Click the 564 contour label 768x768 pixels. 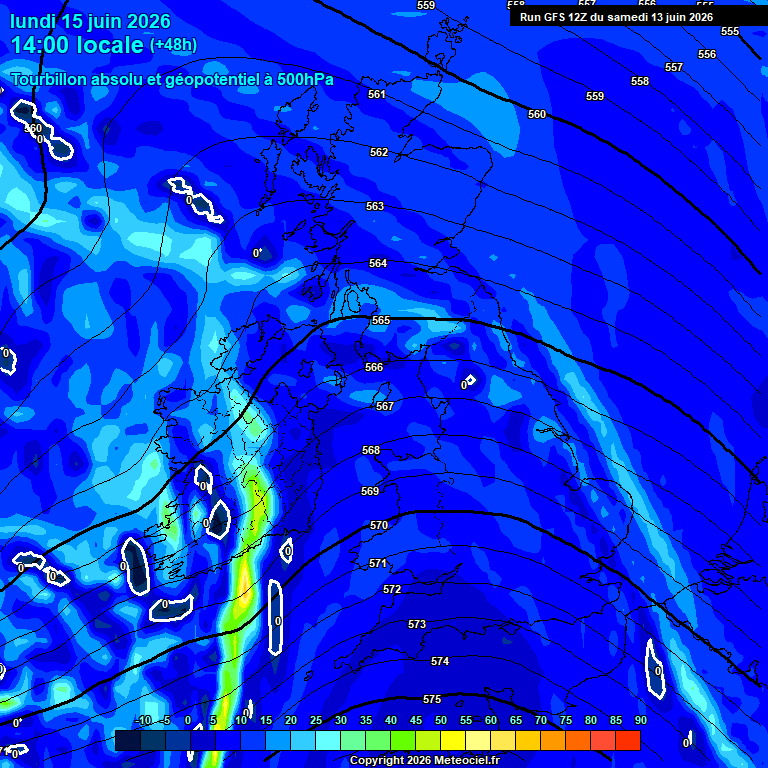click(x=378, y=264)
